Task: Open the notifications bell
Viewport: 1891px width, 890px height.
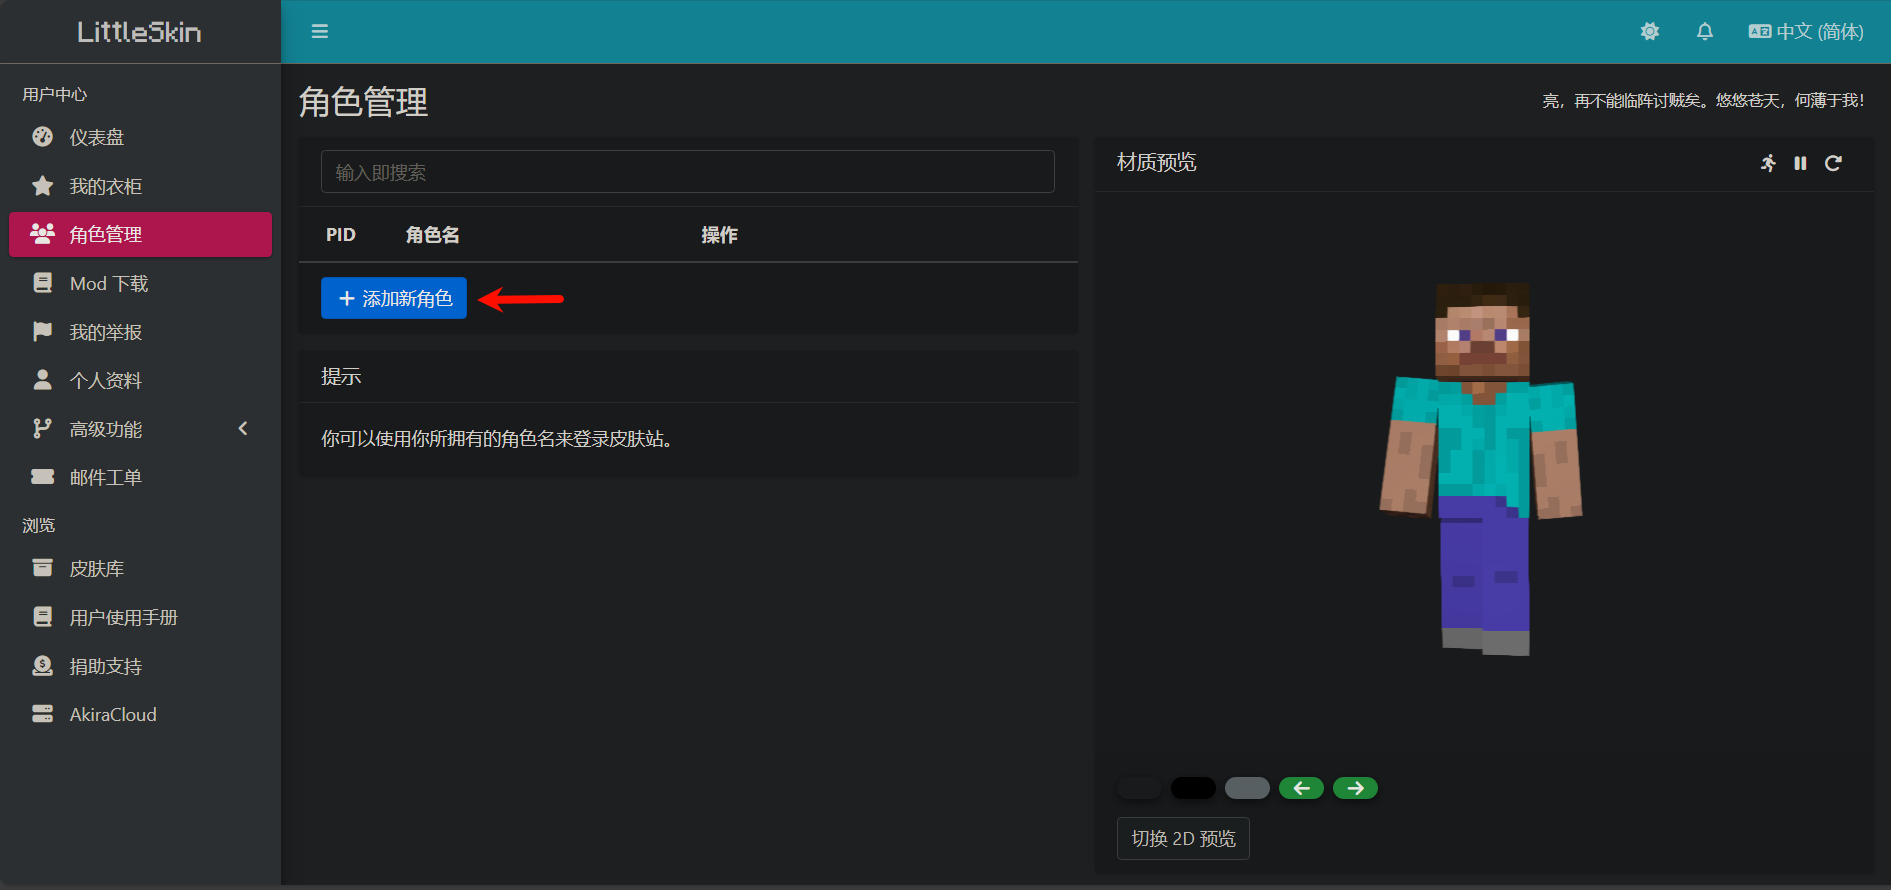Action: (x=1704, y=32)
